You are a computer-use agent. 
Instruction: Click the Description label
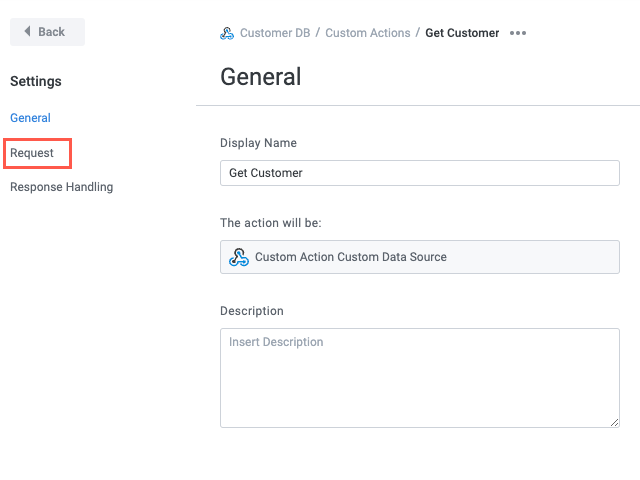click(252, 311)
